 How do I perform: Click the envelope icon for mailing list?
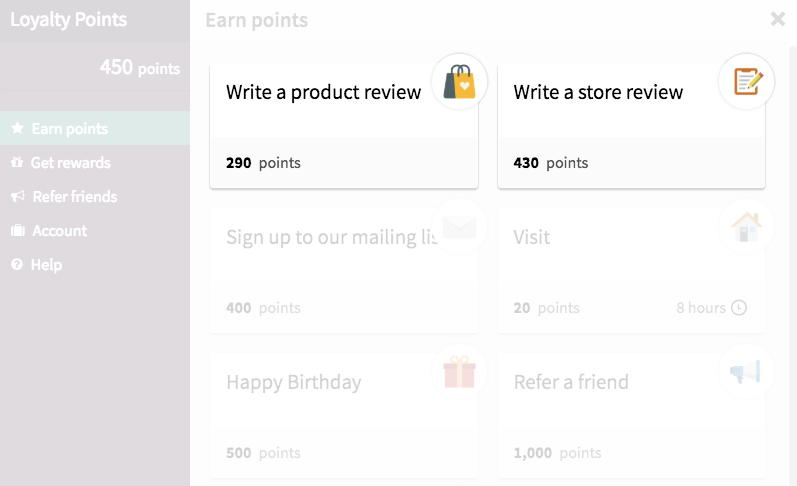pos(459,227)
